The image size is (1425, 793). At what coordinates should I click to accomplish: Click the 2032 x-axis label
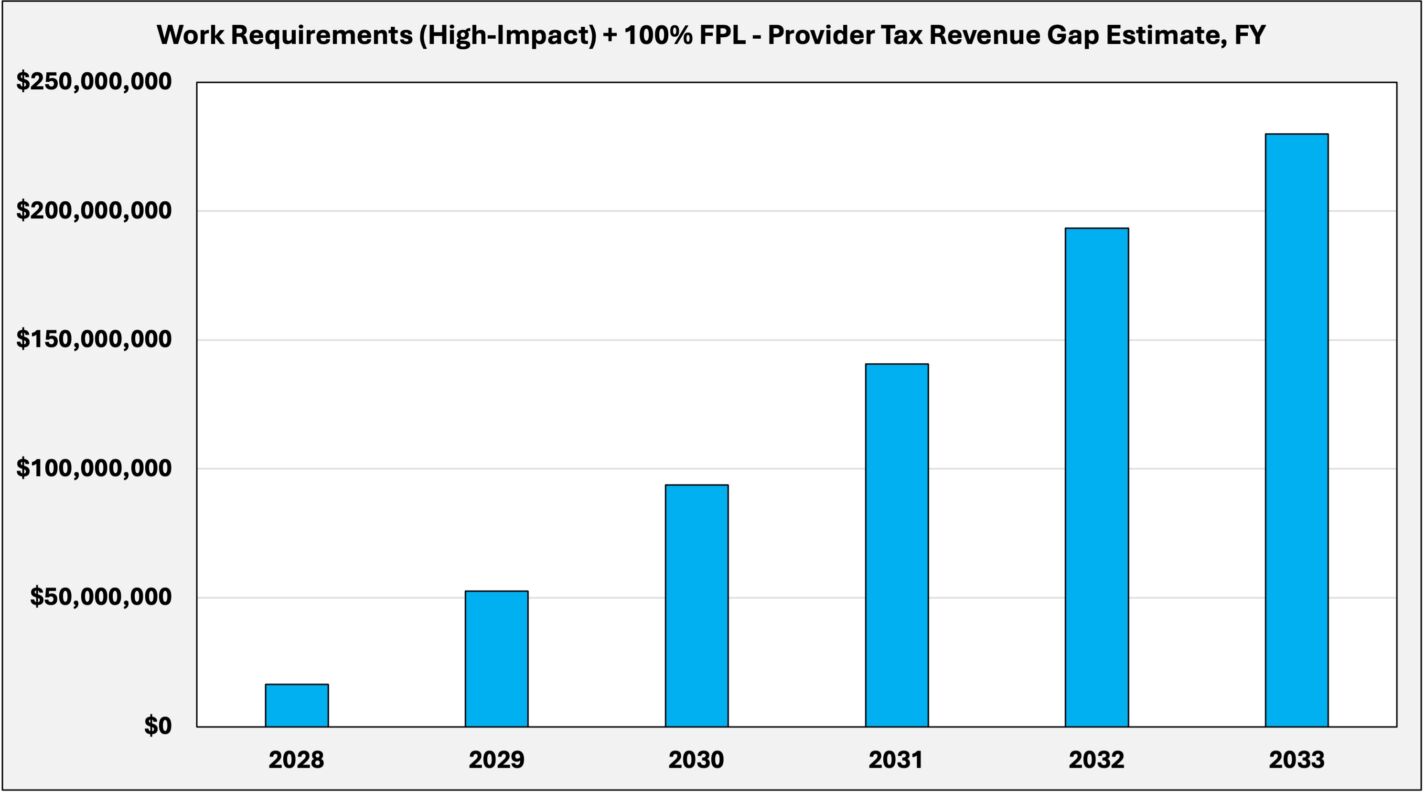point(1096,760)
